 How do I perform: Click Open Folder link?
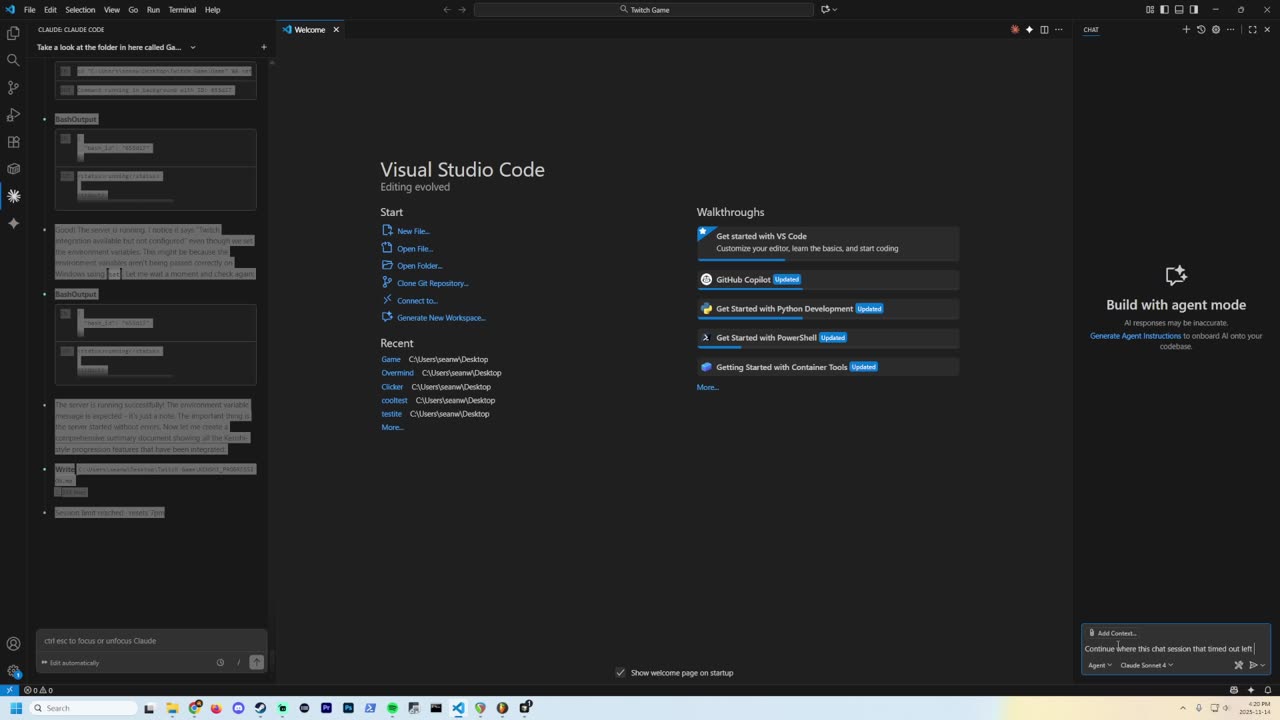pyautogui.click(x=420, y=266)
